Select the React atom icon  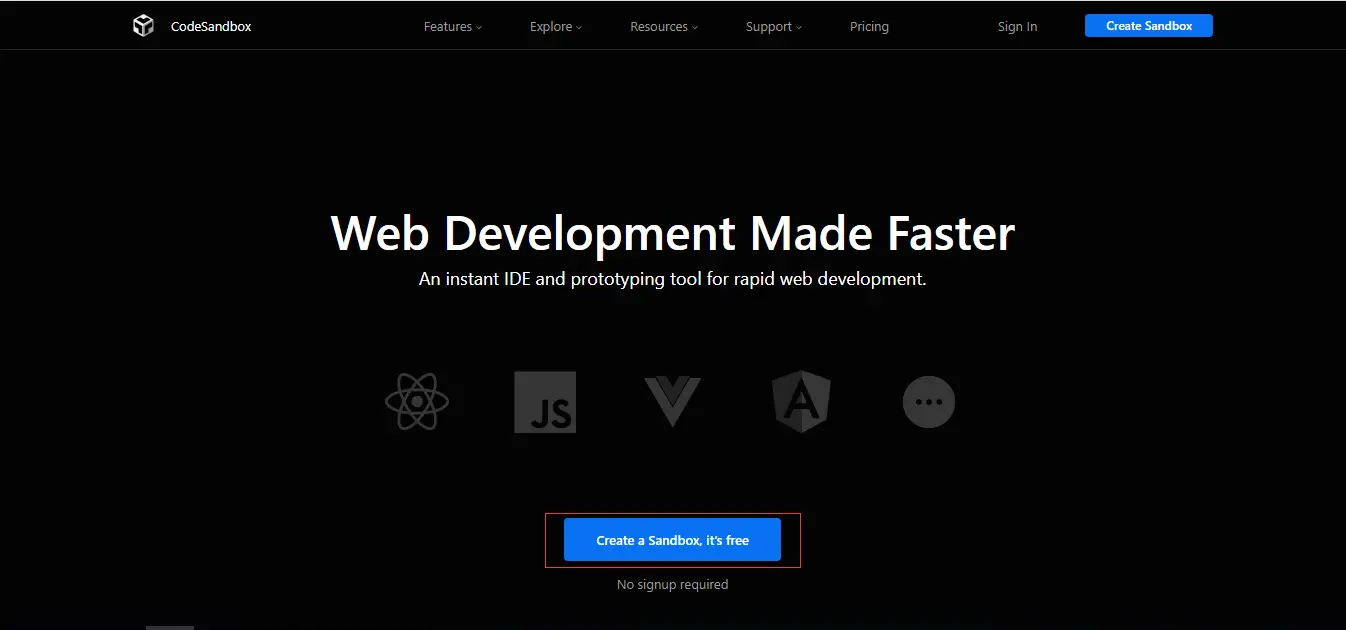[417, 402]
